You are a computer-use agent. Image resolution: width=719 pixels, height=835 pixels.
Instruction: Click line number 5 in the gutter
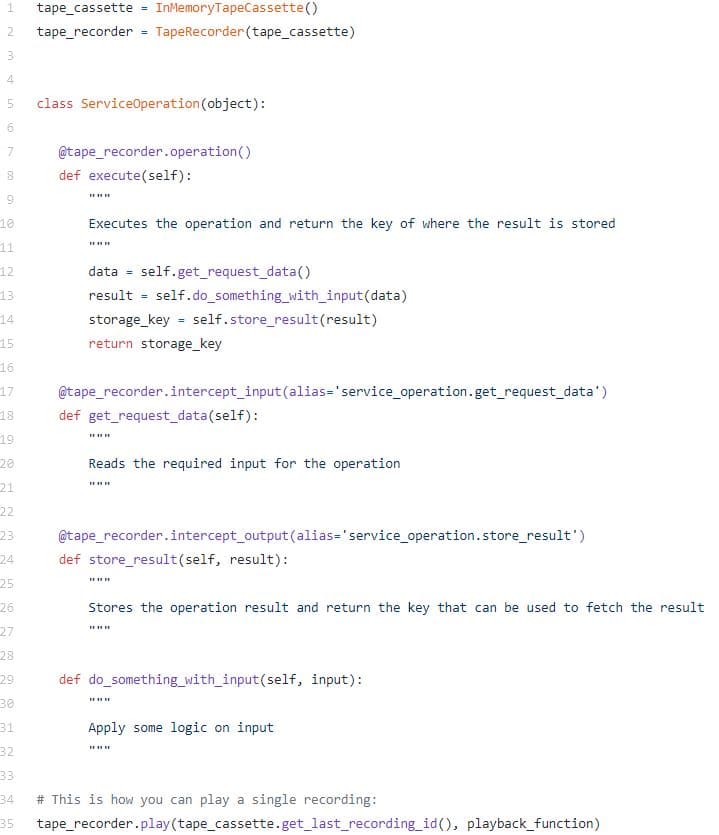tap(10, 103)
